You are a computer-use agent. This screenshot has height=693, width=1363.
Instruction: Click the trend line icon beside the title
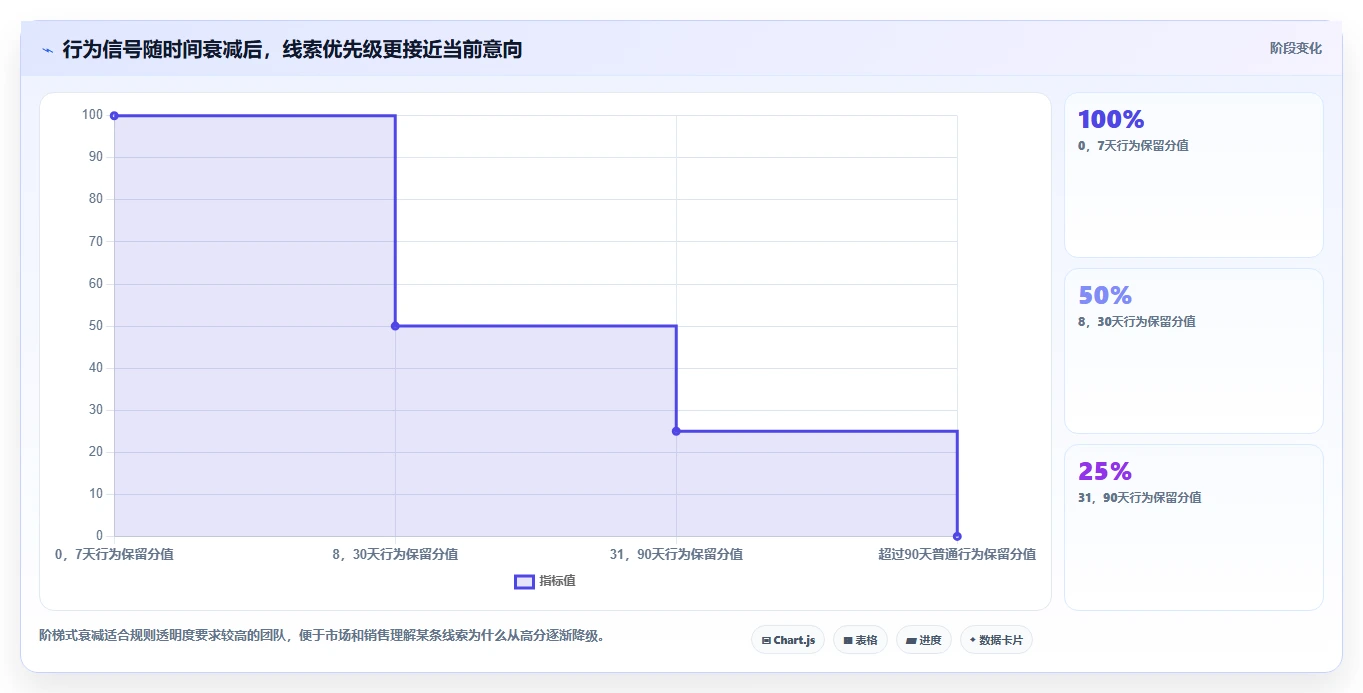click(x=47, y=50)
